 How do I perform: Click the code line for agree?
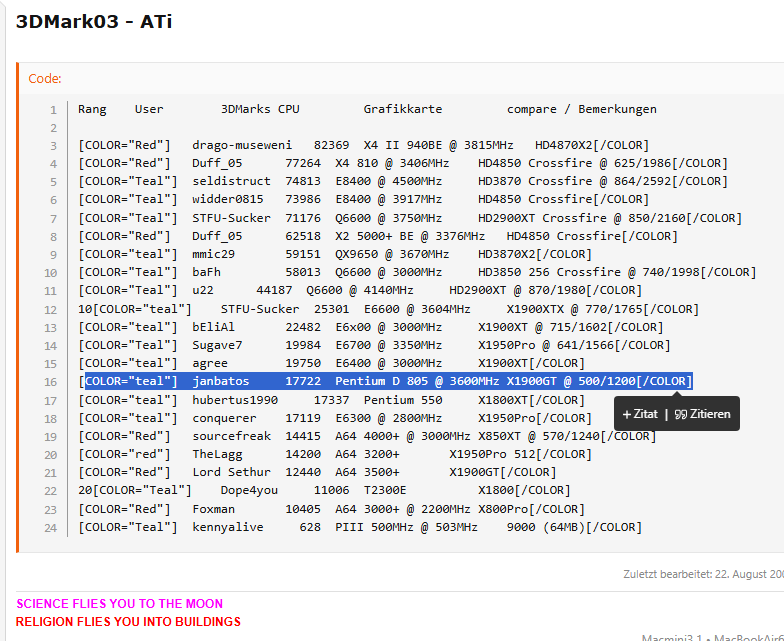[x=332, y=363]
